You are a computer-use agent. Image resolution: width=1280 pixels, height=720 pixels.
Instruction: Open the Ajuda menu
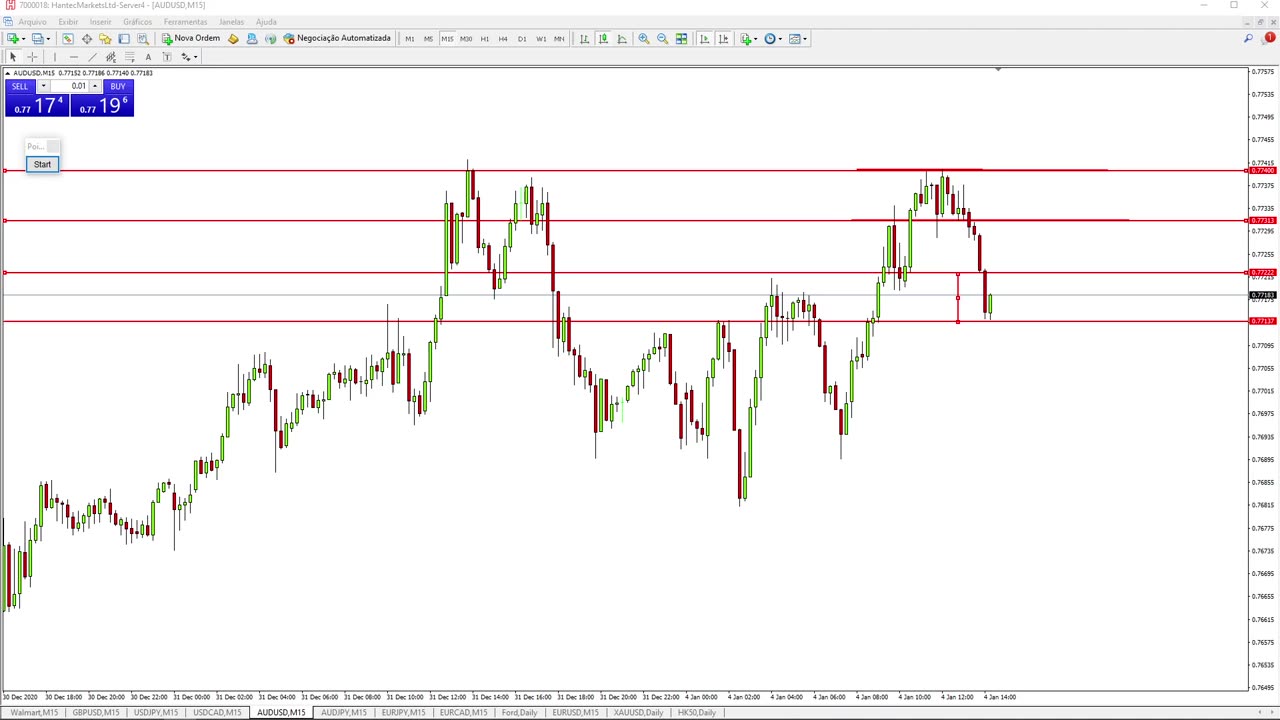[266, 21]
